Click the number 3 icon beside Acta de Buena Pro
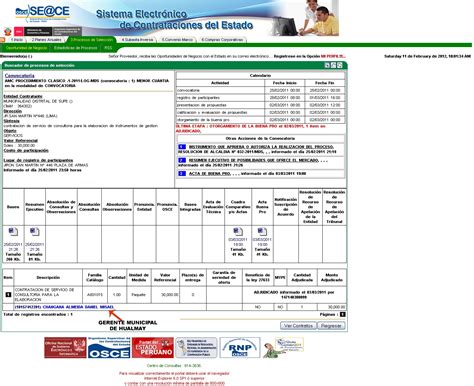The height and width of the screenshot is (386, 474). coord(182,174)
